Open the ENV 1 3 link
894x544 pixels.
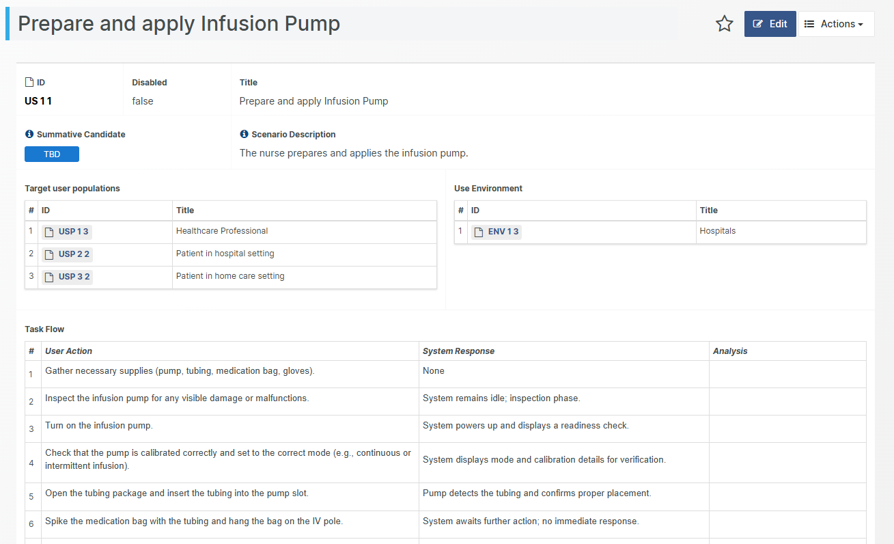(x=503, y=232)
